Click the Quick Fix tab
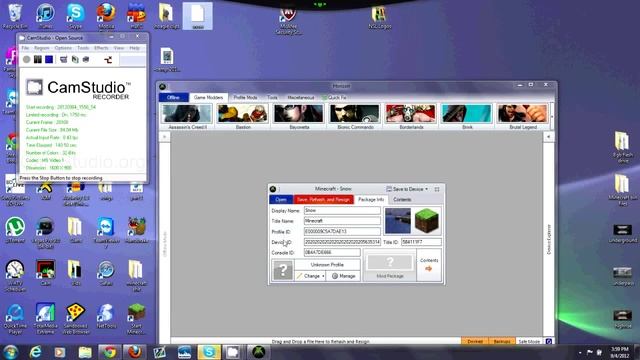Viewport: 640px width, 360px height. pyautogui.click(x=334, y=98)
